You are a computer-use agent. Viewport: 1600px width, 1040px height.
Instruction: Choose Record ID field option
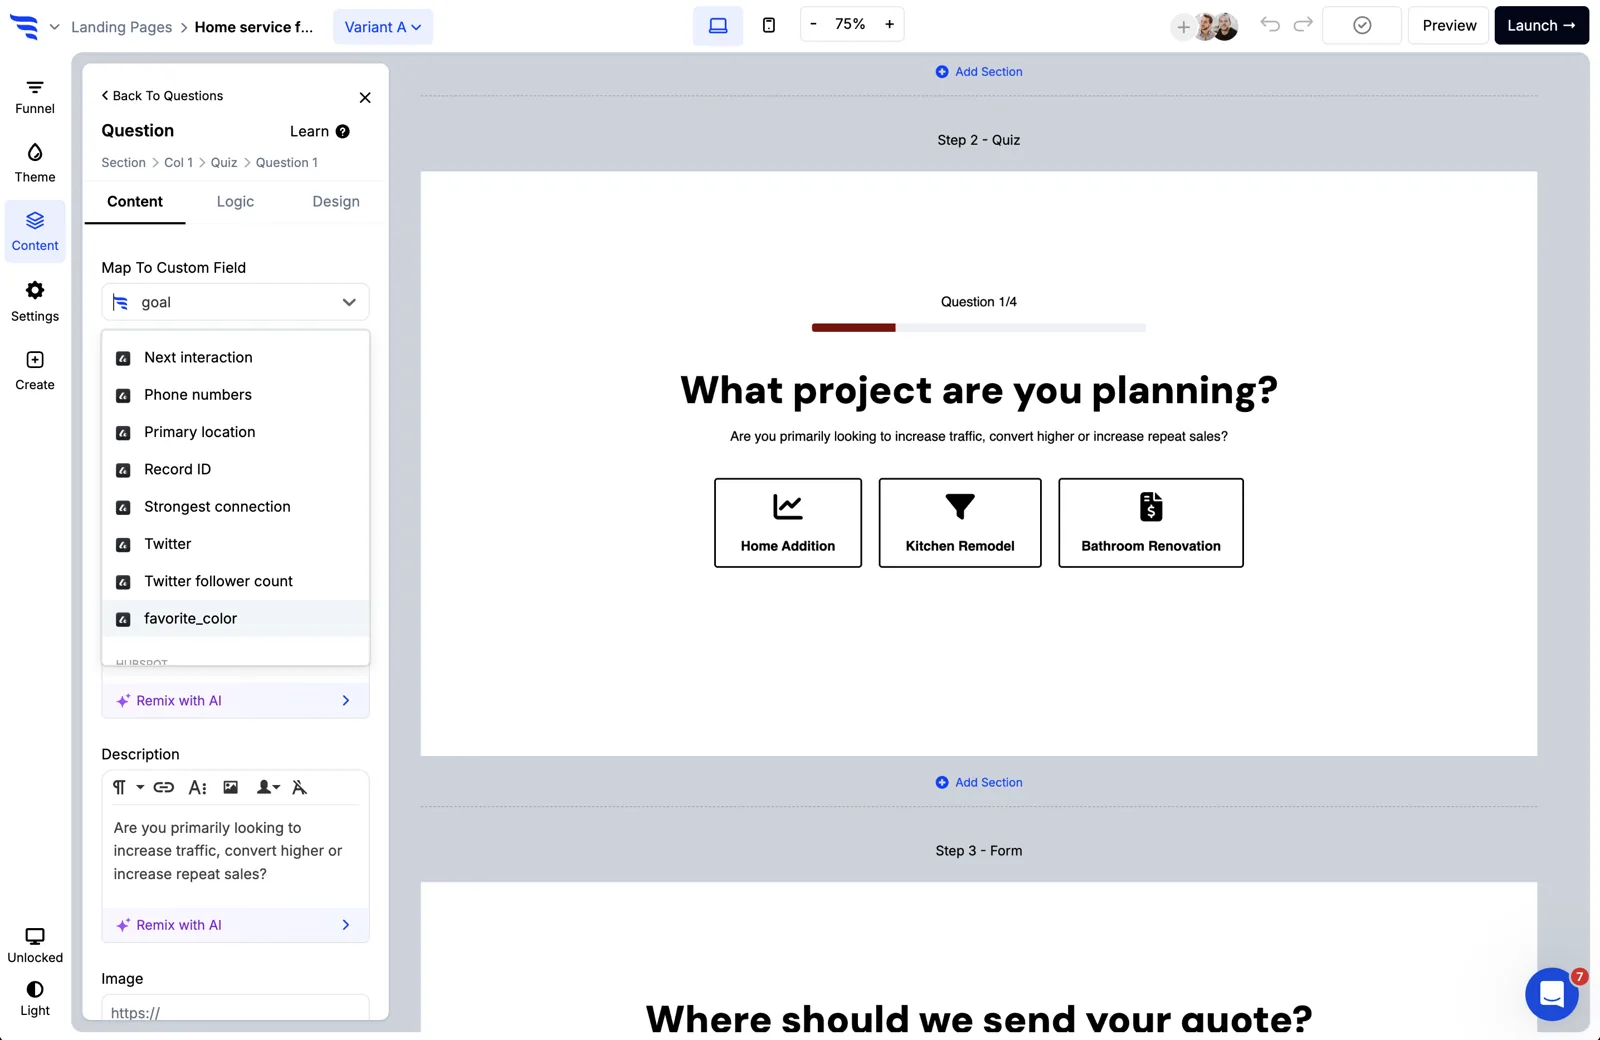point(236,469)
